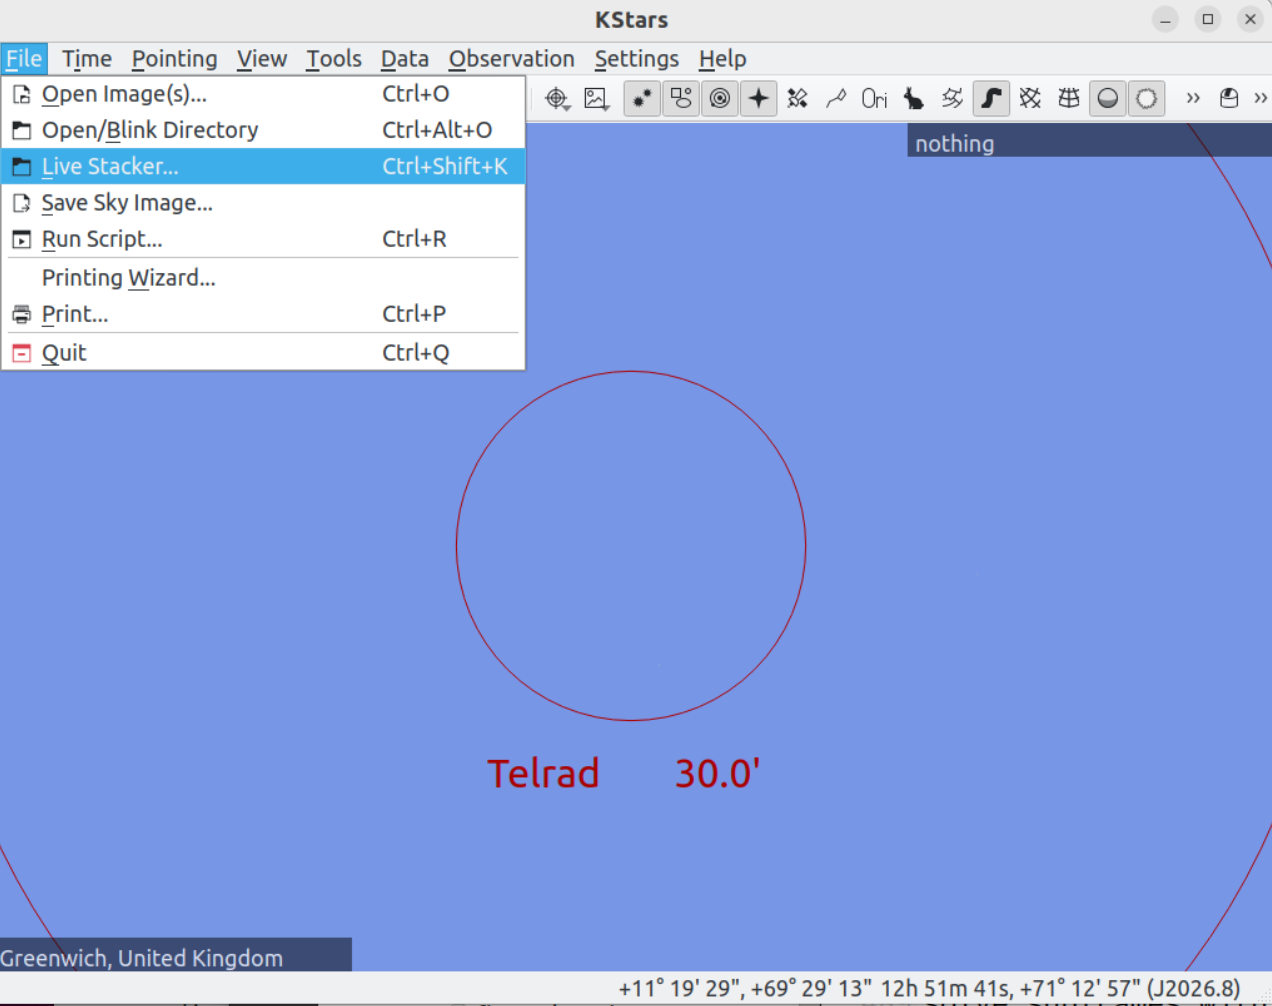Open the Observation menu
1272x1006 pixels.
click(x=512, y=59)
